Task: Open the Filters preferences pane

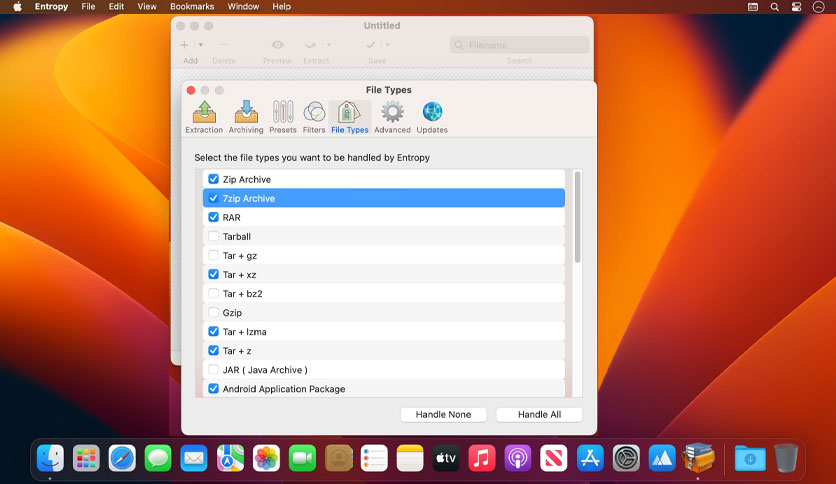Action: [314, 117]
